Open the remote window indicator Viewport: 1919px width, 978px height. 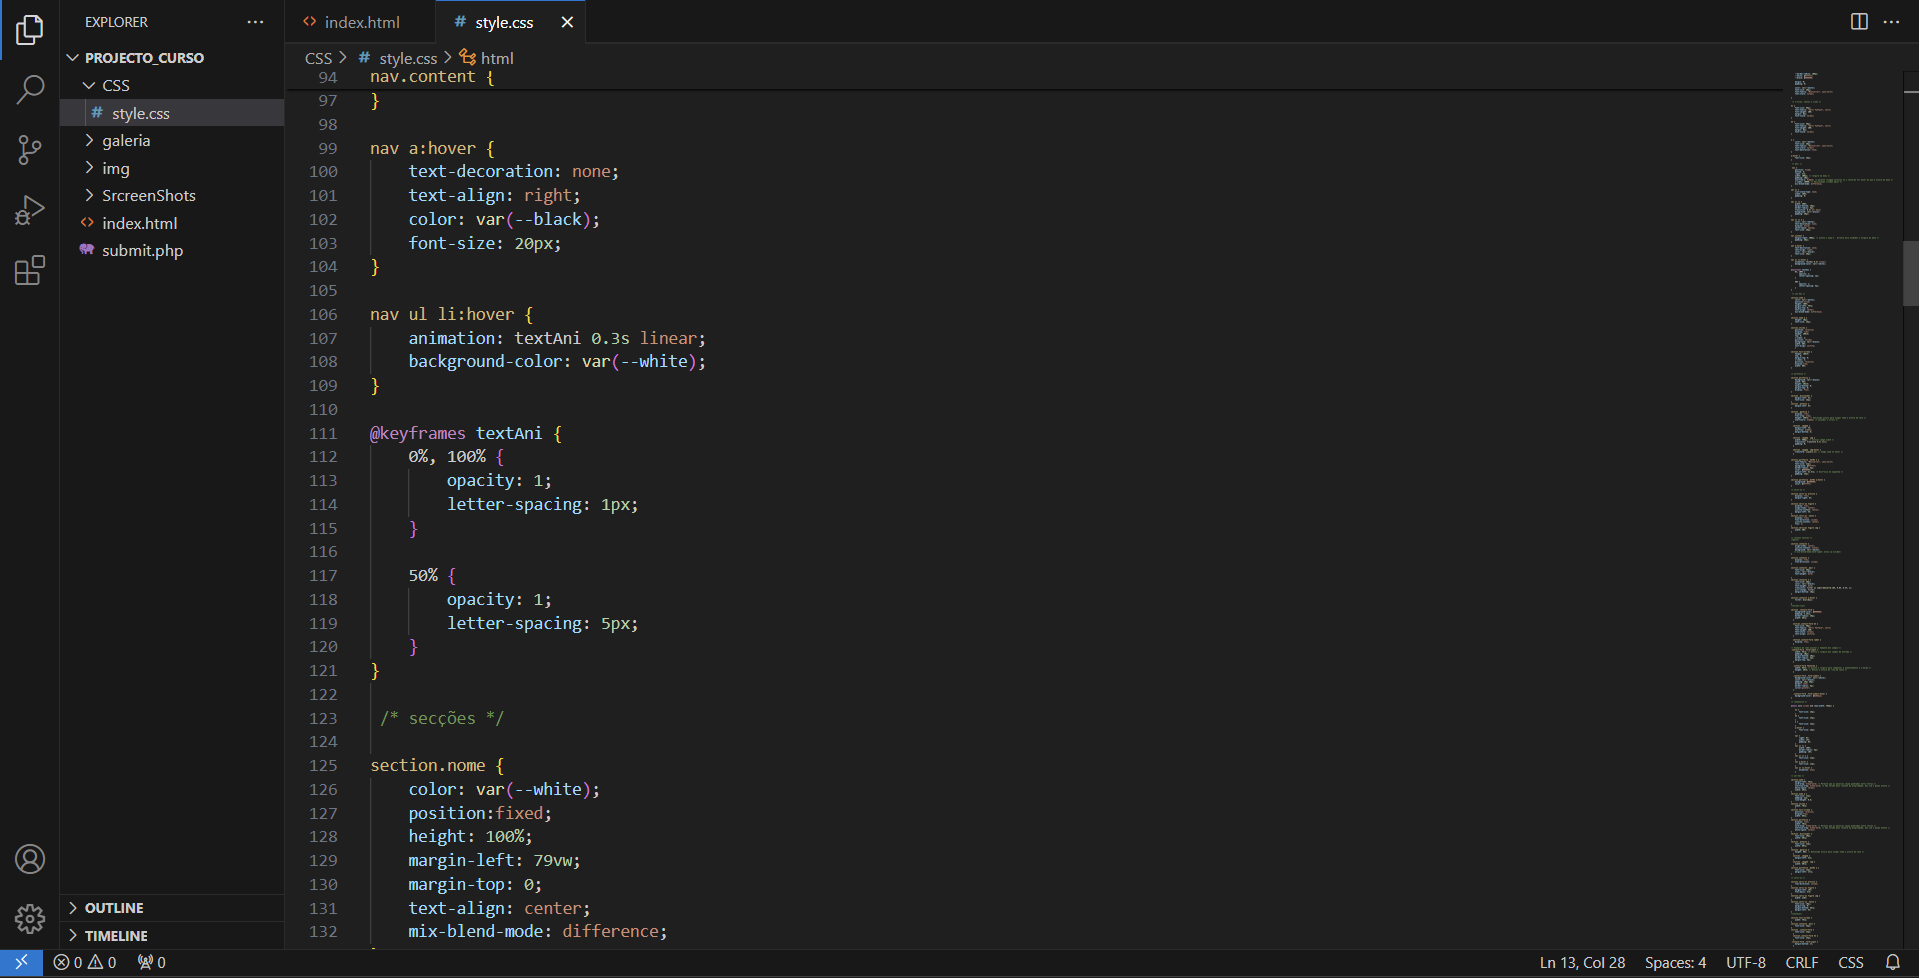click(21, 962)
